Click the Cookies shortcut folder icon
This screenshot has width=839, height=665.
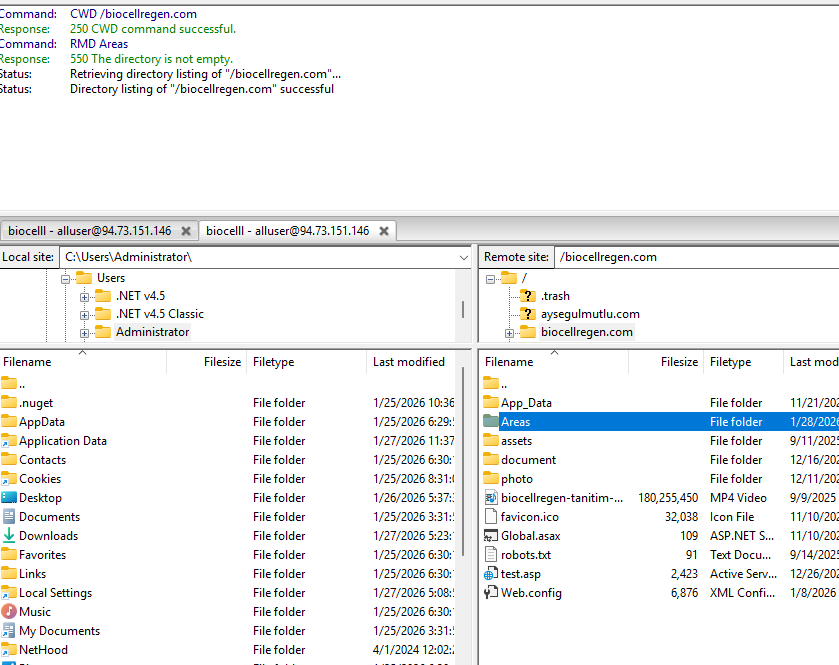(9, 479)
